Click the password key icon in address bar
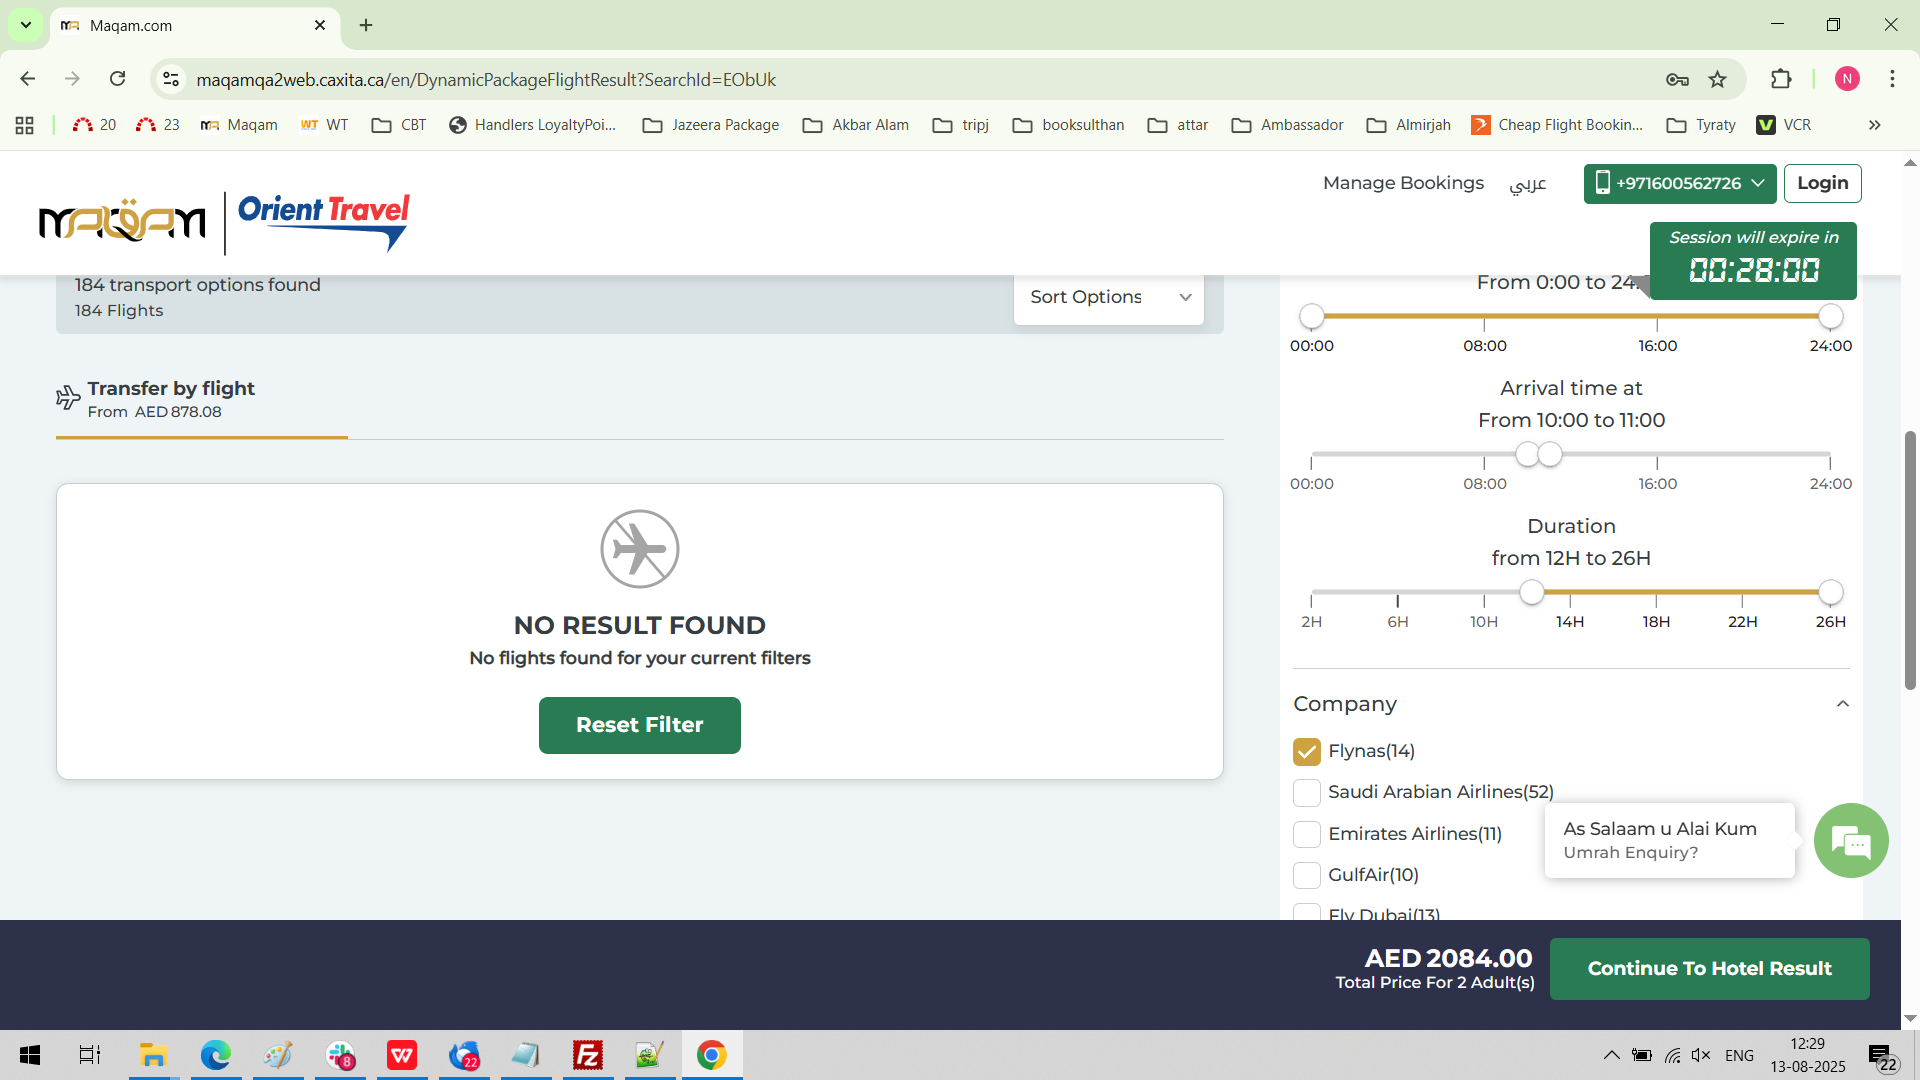The image size is (1920, 1080). coord(1677,80)
